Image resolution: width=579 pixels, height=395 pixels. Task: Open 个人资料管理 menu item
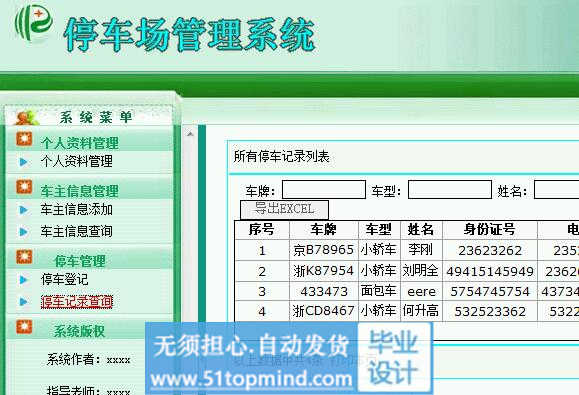[76, 161]
